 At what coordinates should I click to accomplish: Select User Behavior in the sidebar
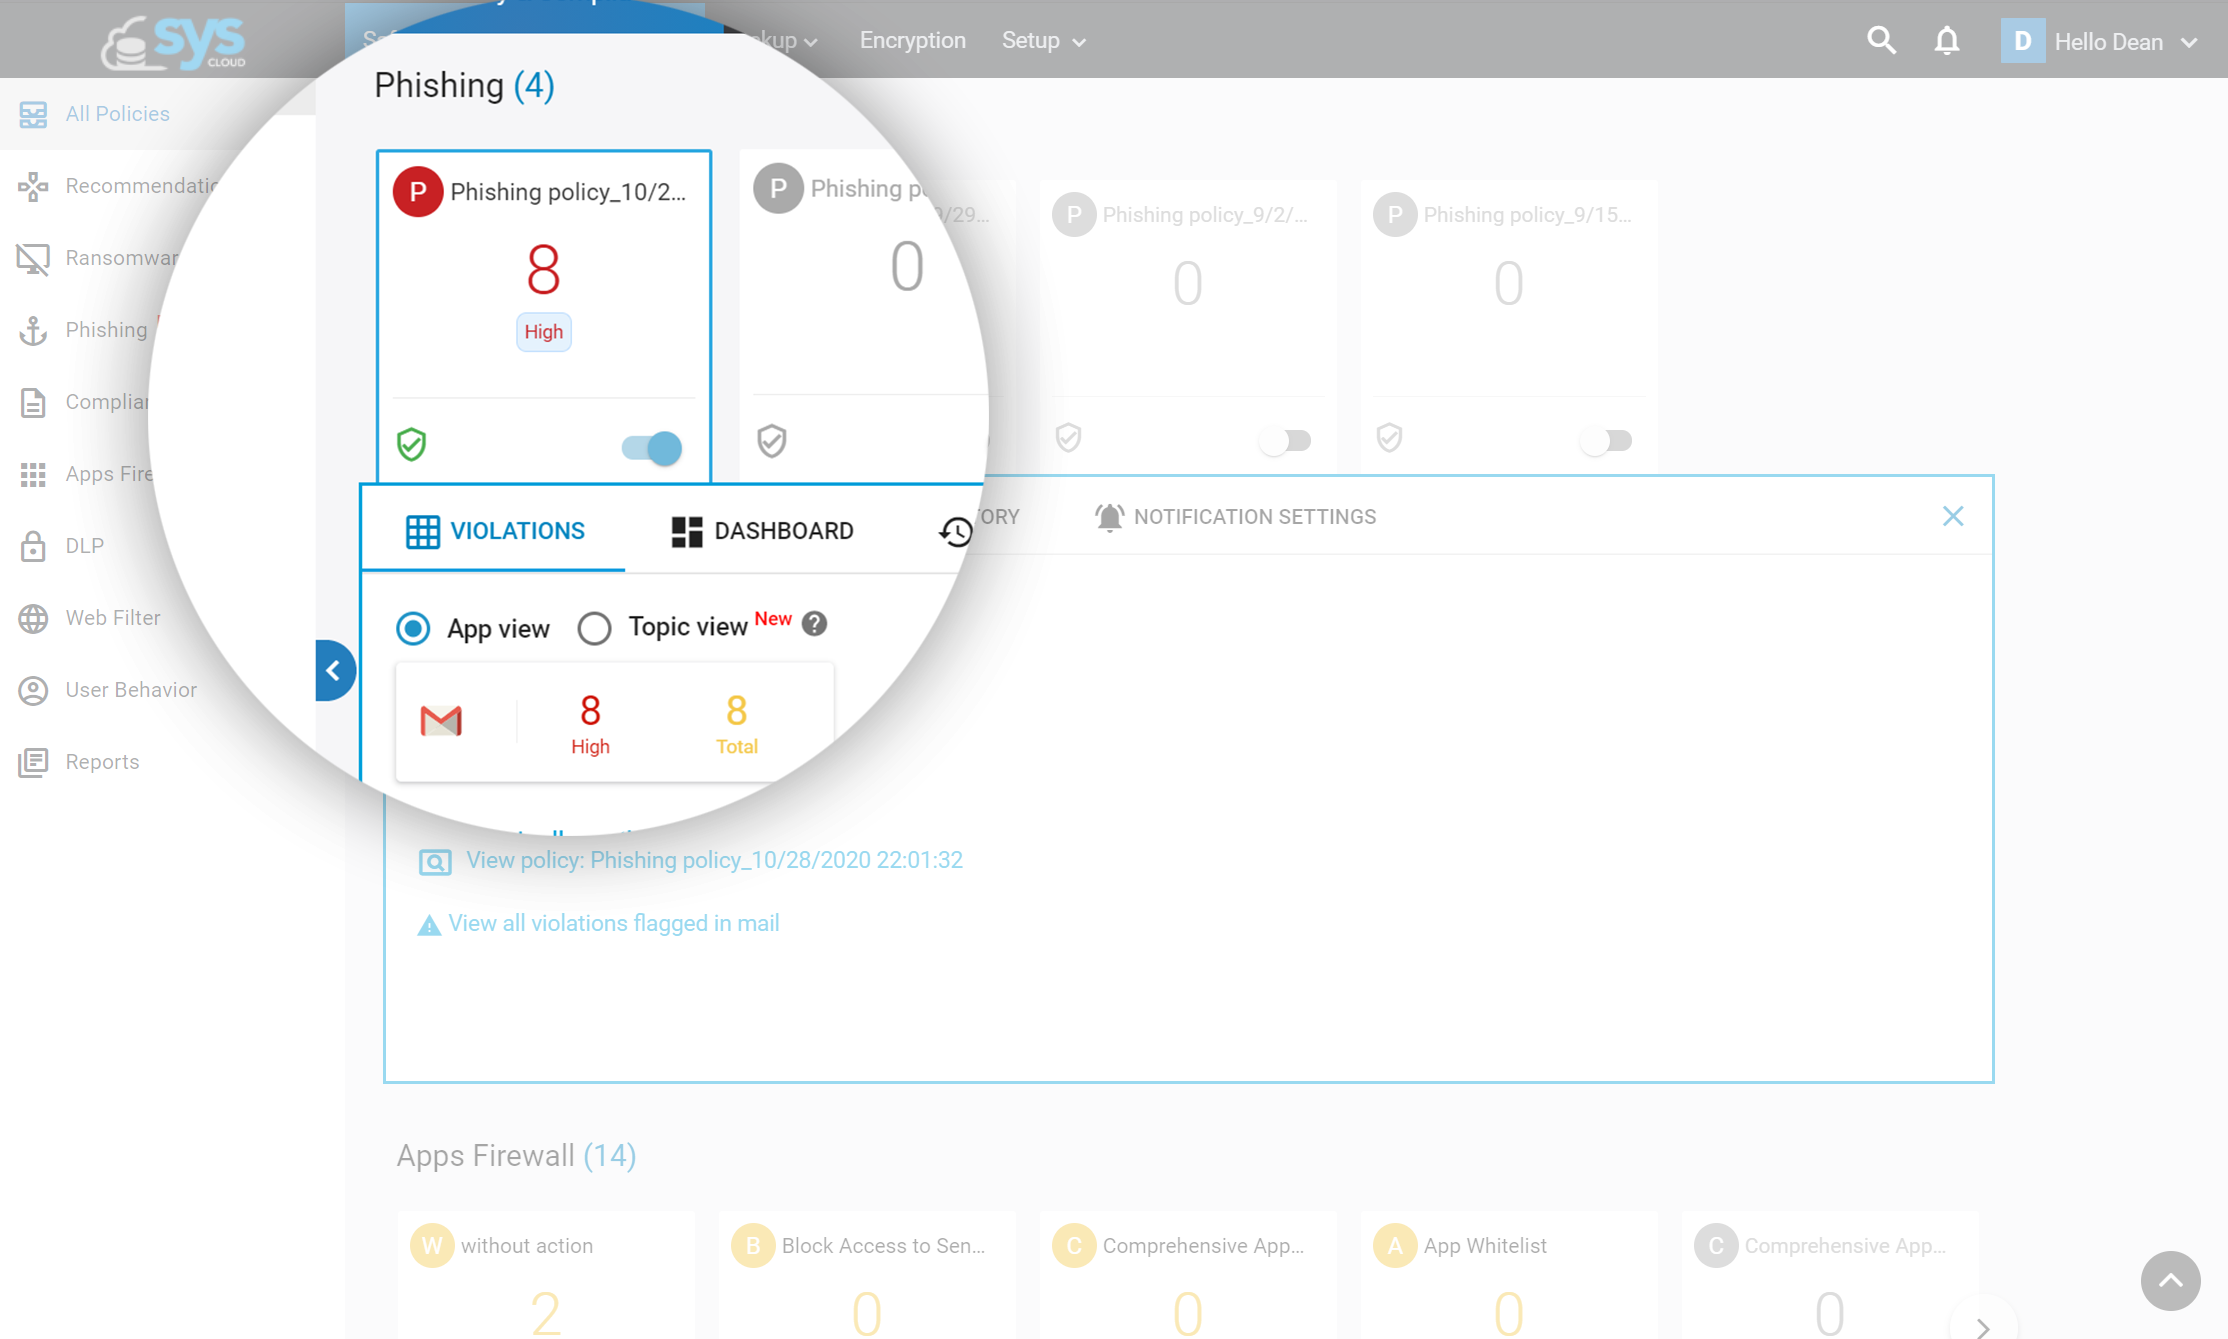coord(131,690)
